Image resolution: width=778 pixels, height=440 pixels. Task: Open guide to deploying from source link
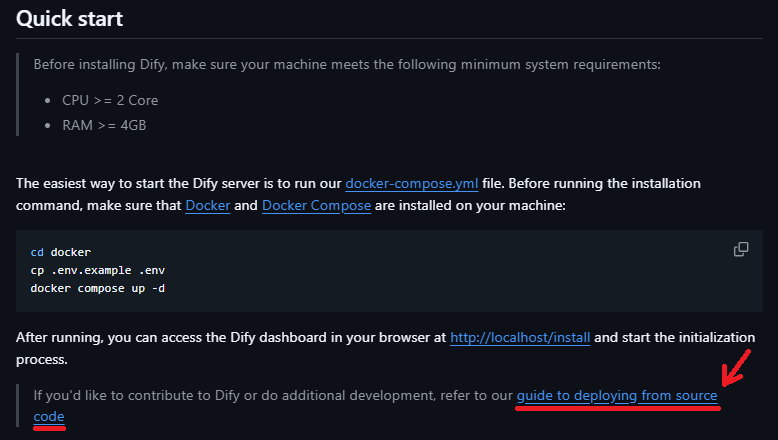coord(617,395)
